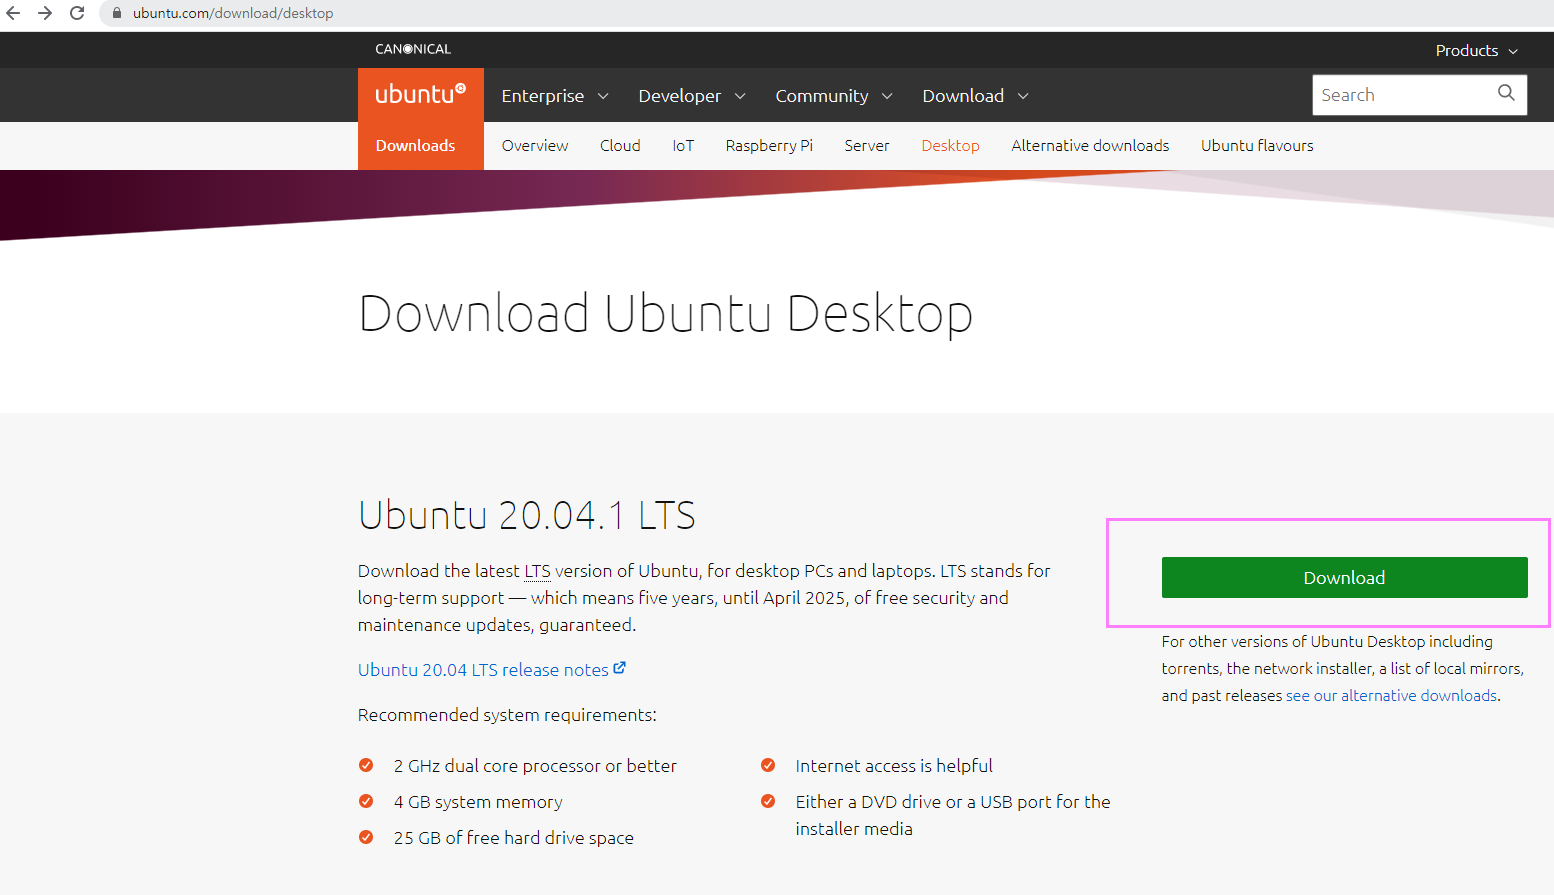Open Ubuntu flavours tab
1554x895 pixels.
(x=1257, y=146)
